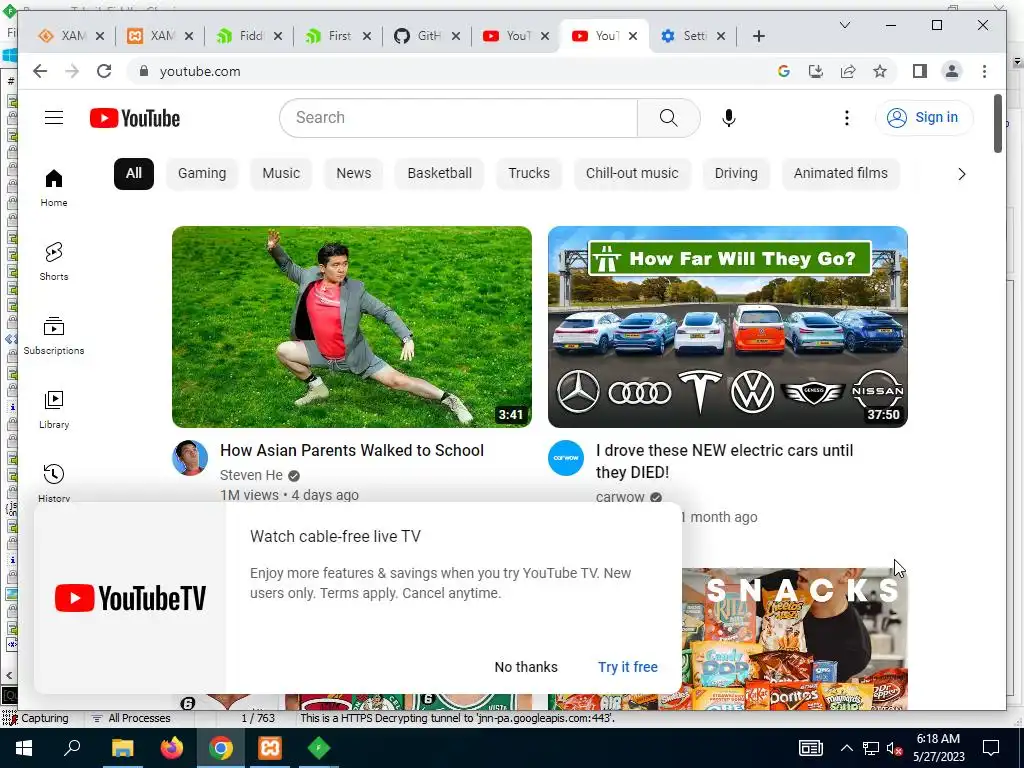Start voice search with the microphone
1024x768 pixels.
(x=729, y=118)
